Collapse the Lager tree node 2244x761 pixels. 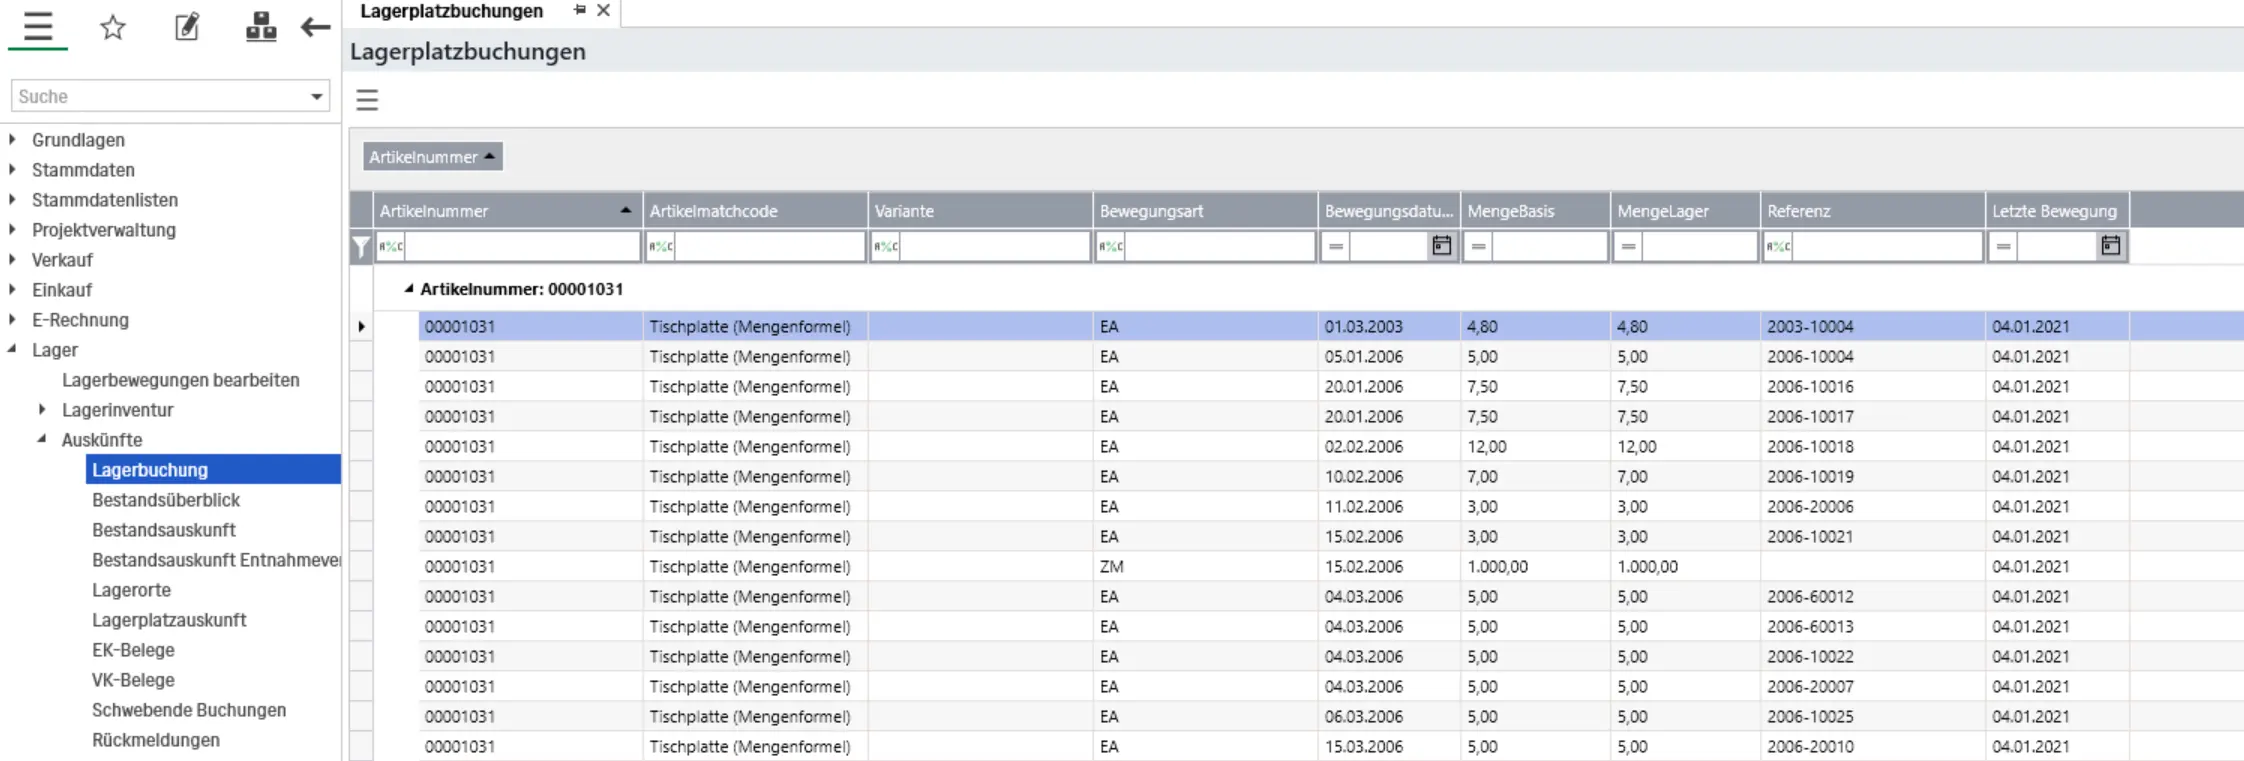pyautogui.click(x=12, y=350)
